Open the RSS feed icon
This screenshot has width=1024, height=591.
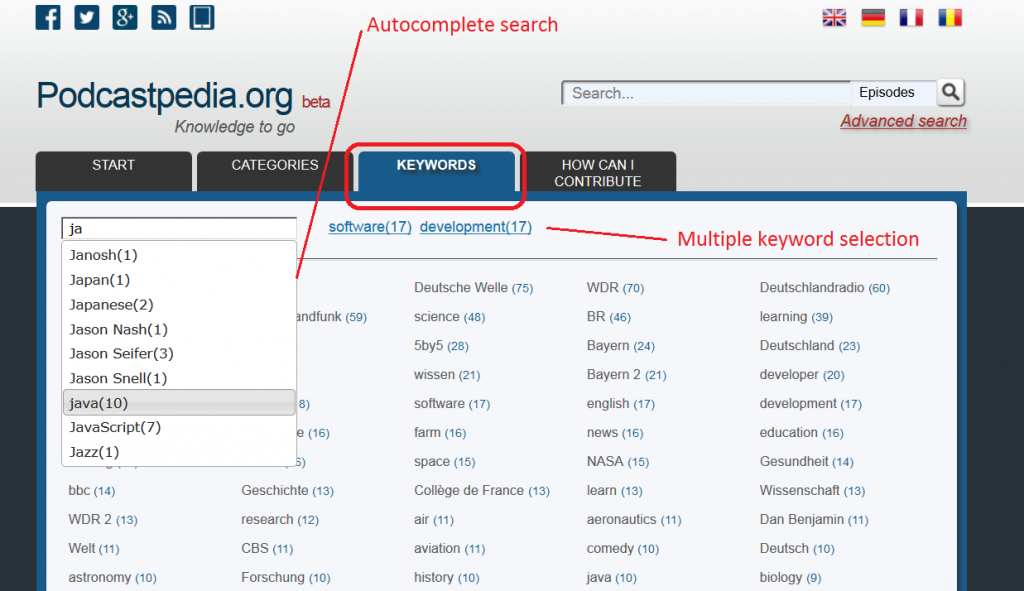pos(164,17)
